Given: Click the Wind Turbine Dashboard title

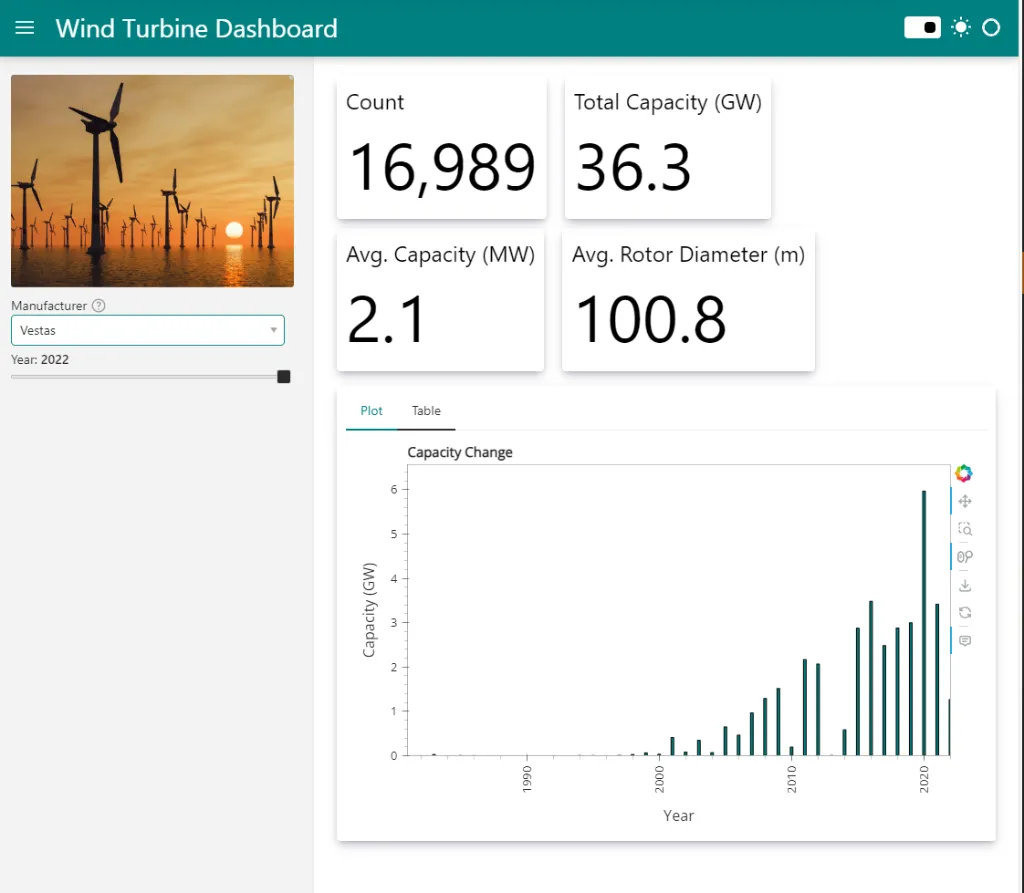Looking at the screenshot, I should [x=196, y=28].
